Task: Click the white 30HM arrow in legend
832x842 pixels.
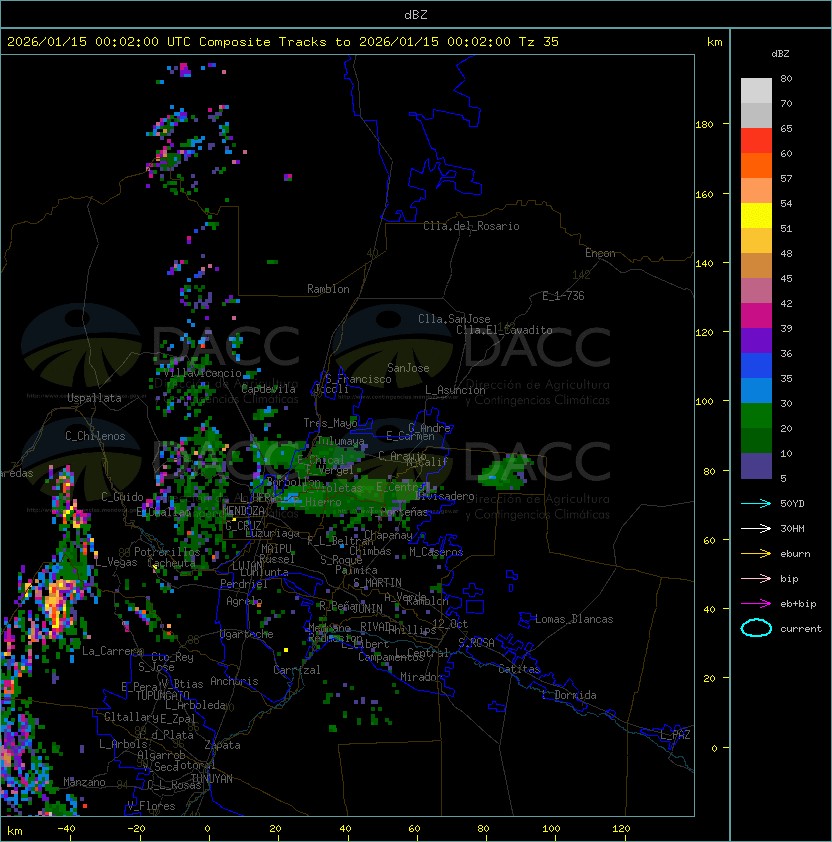Action: tap(756, 528)
